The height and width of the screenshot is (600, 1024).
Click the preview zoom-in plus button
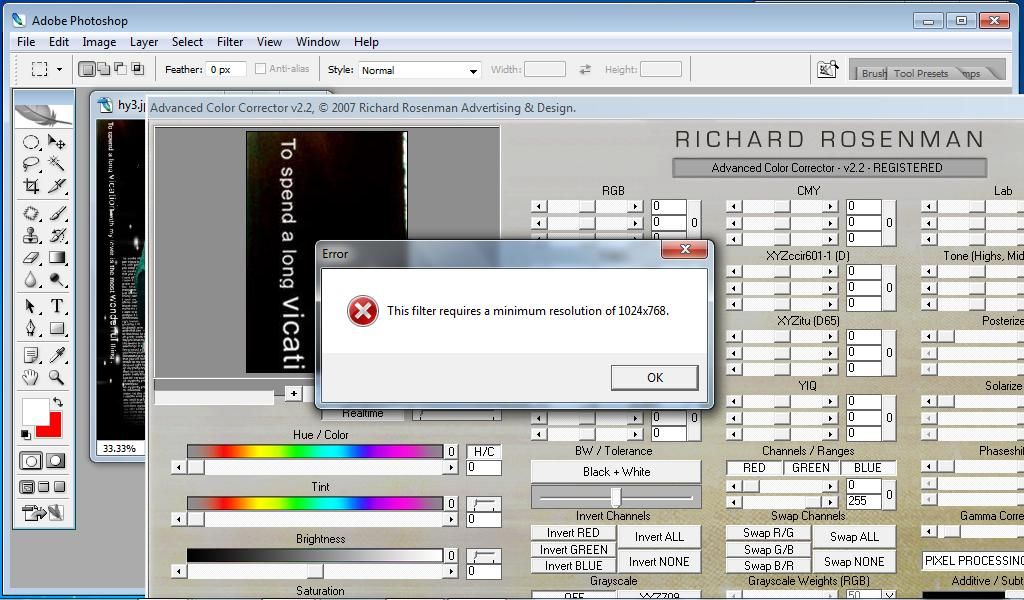[x=294, y=394]
